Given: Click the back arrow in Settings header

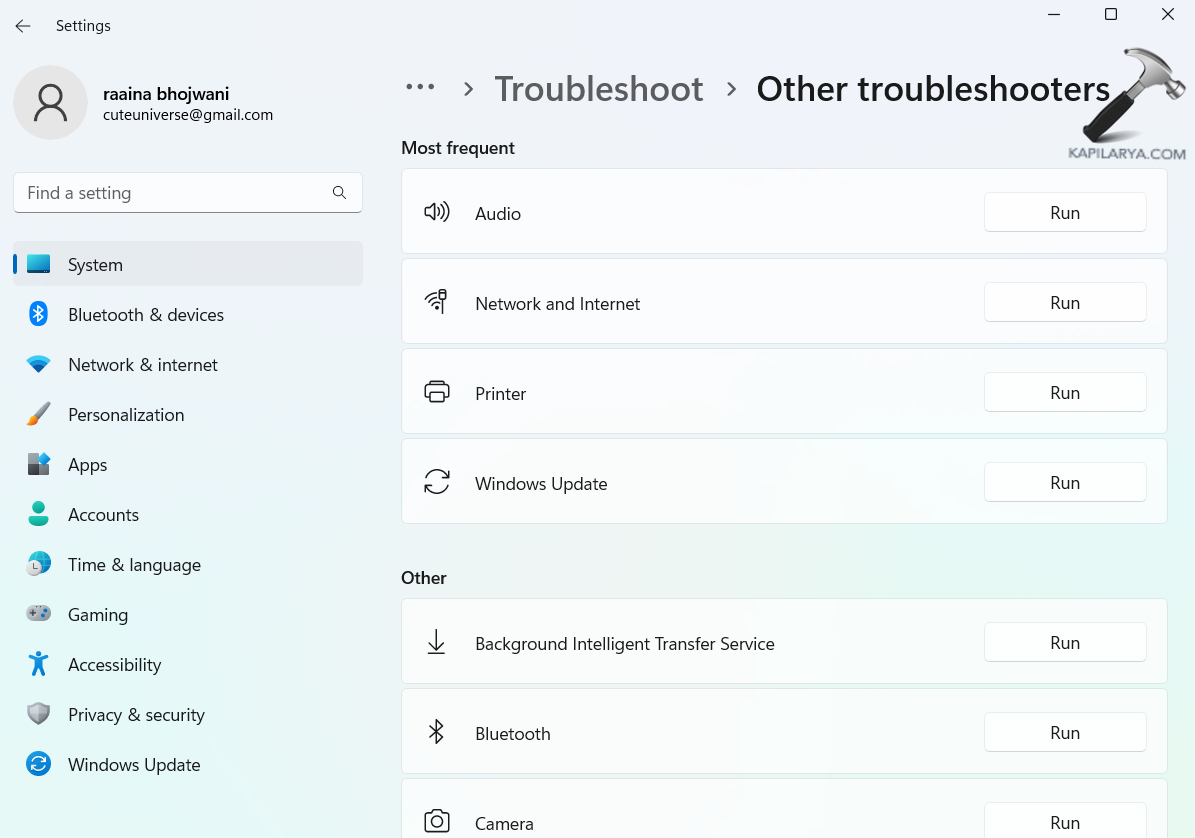Looking at the screenshot, I should [22, 26].
